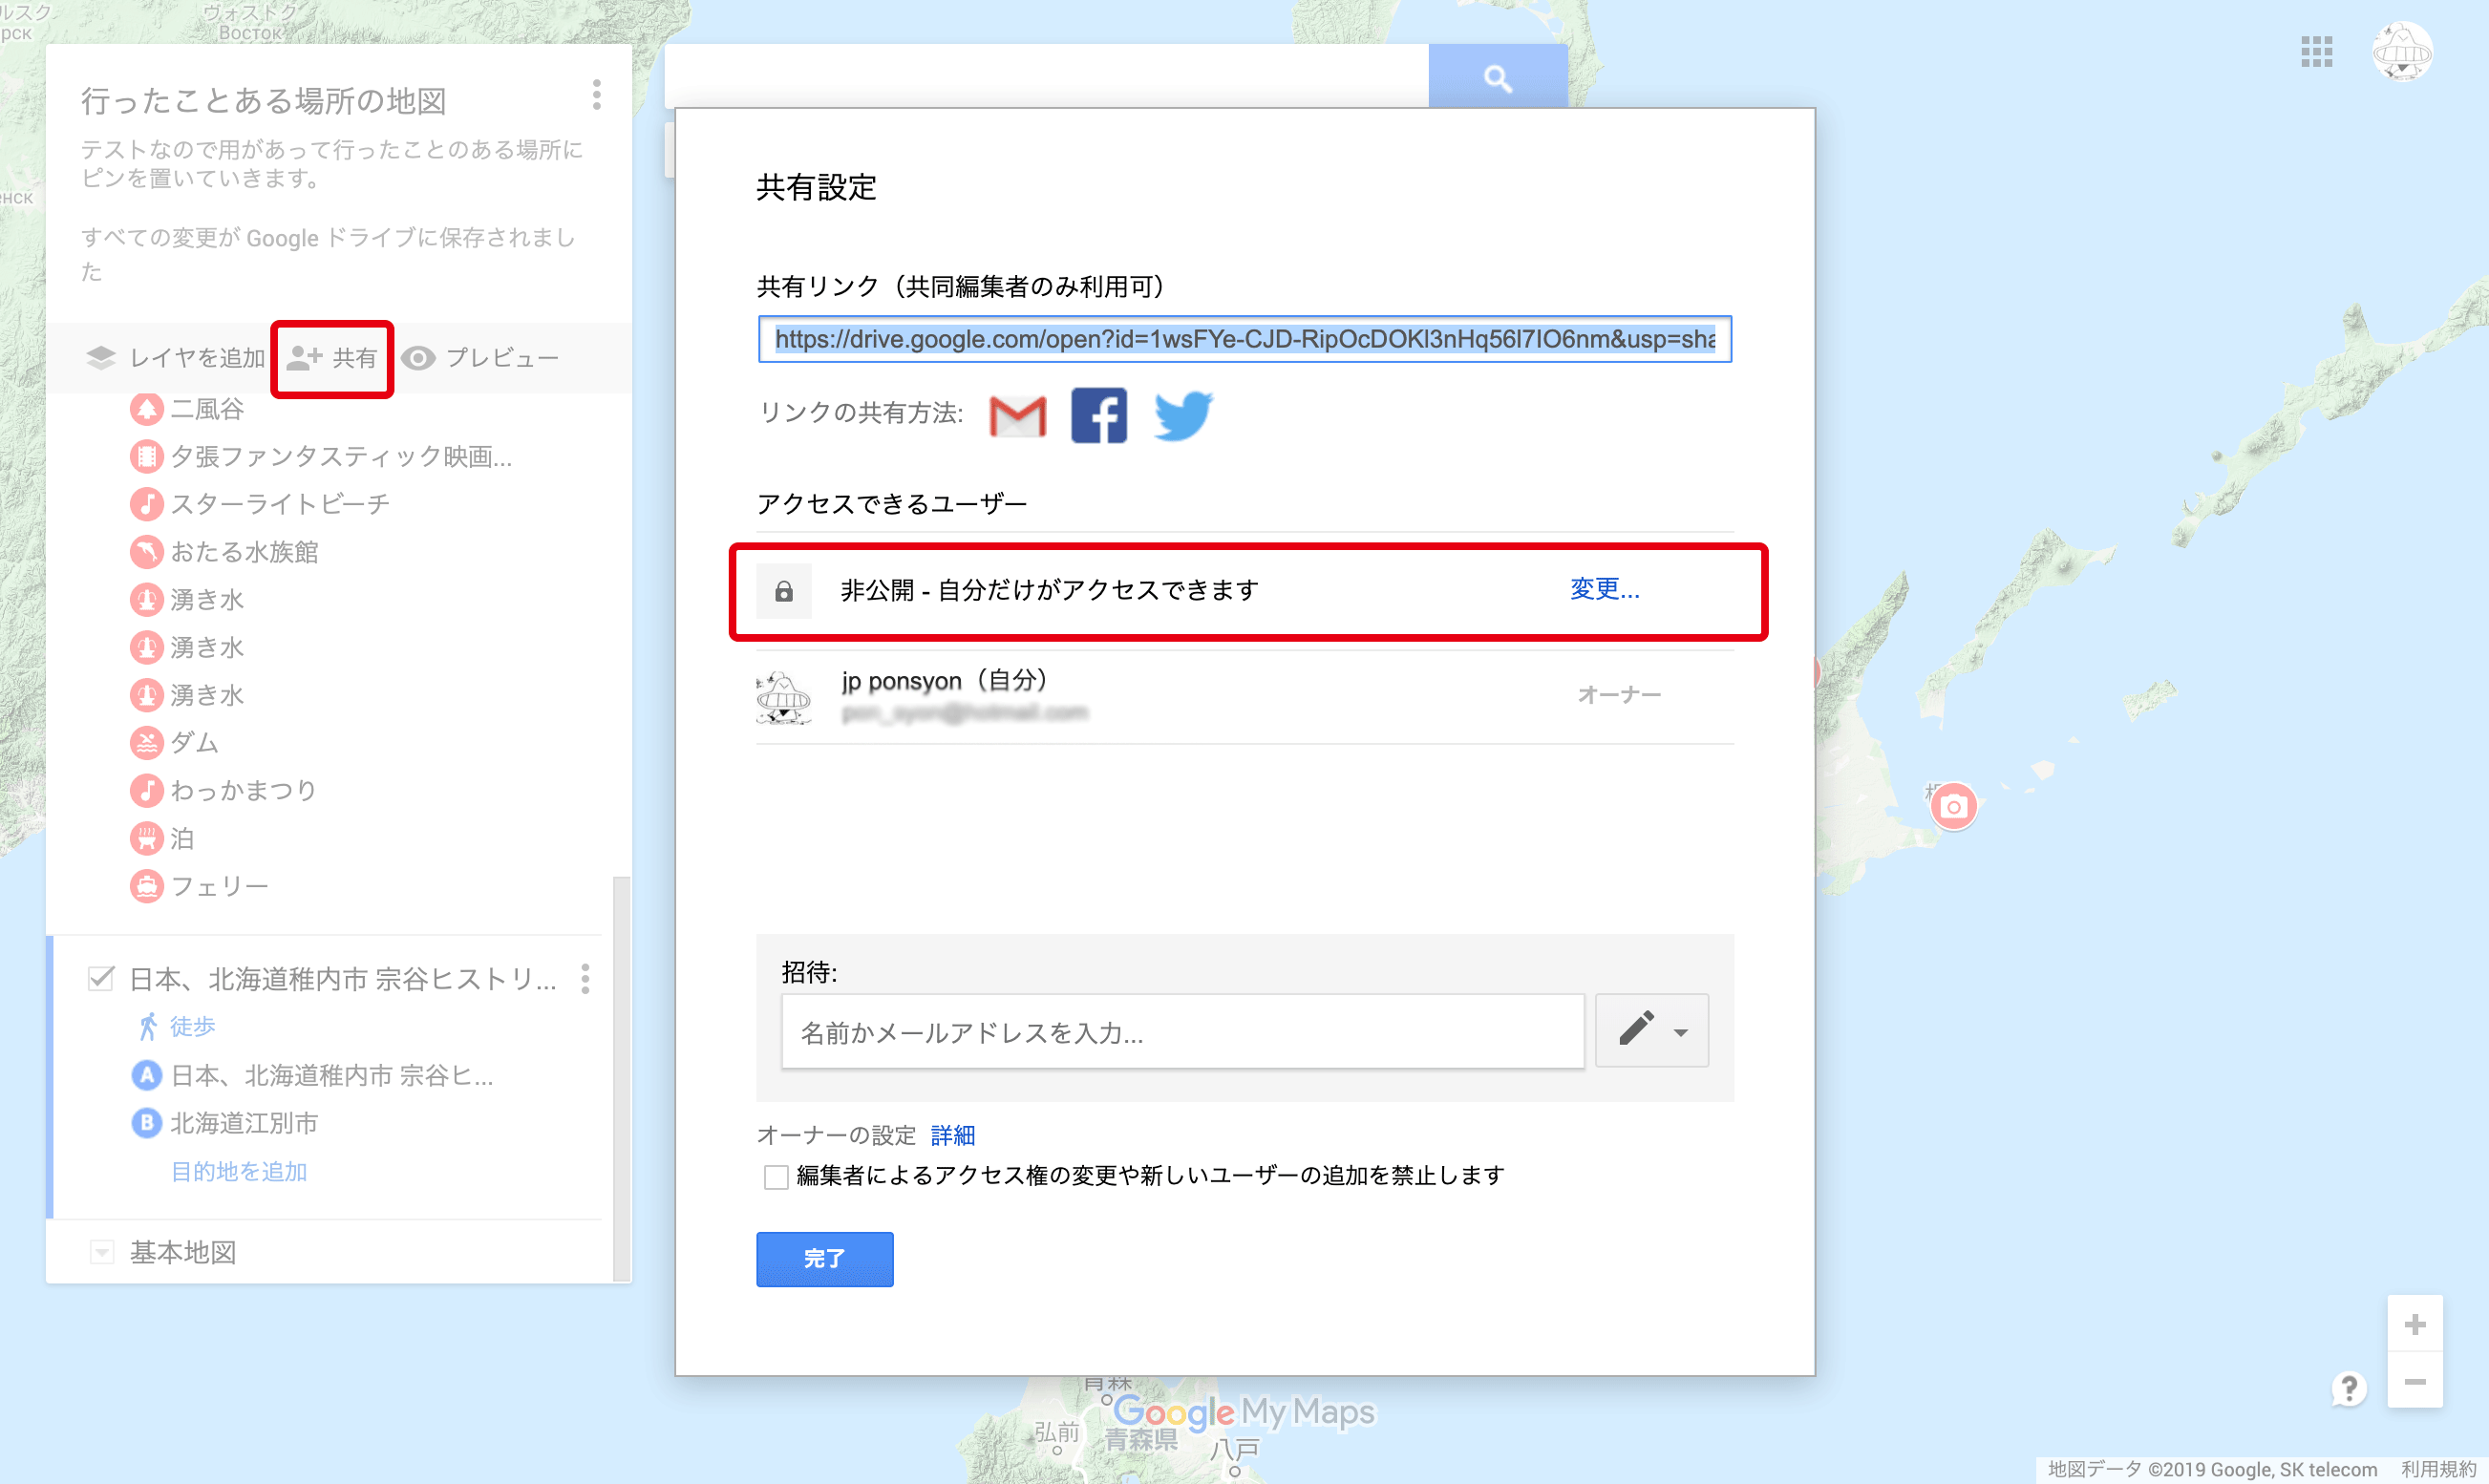Screen dimensions: 2489x1484
Task: Click the B waypoint marker 北海道江別市
Action: pyautogui.click(x=147, y=1123)
